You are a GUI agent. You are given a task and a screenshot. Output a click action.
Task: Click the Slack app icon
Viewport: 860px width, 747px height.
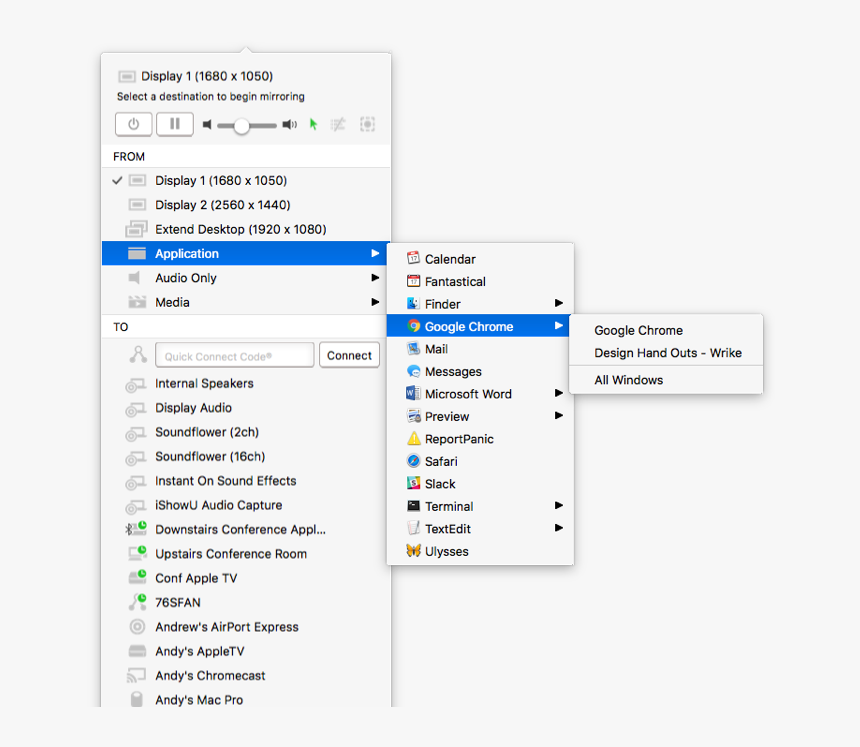pos(414,484)
